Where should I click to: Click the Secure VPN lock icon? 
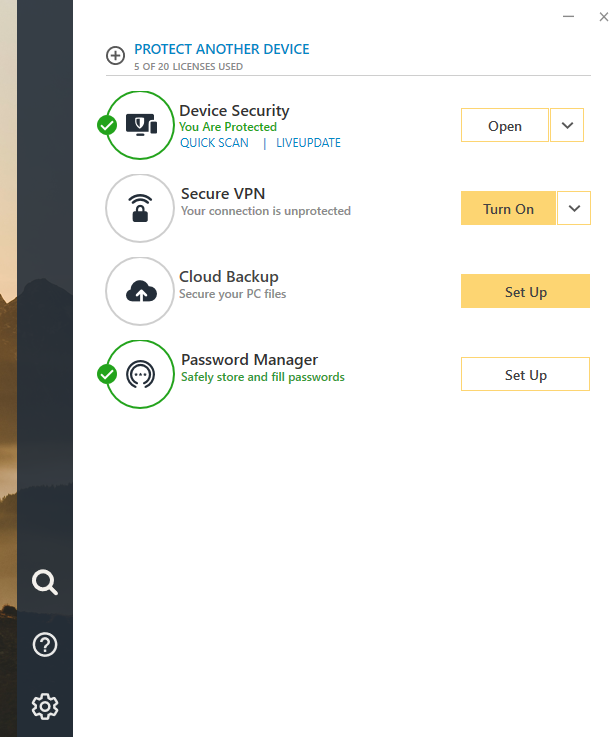[x=141, y=208]
